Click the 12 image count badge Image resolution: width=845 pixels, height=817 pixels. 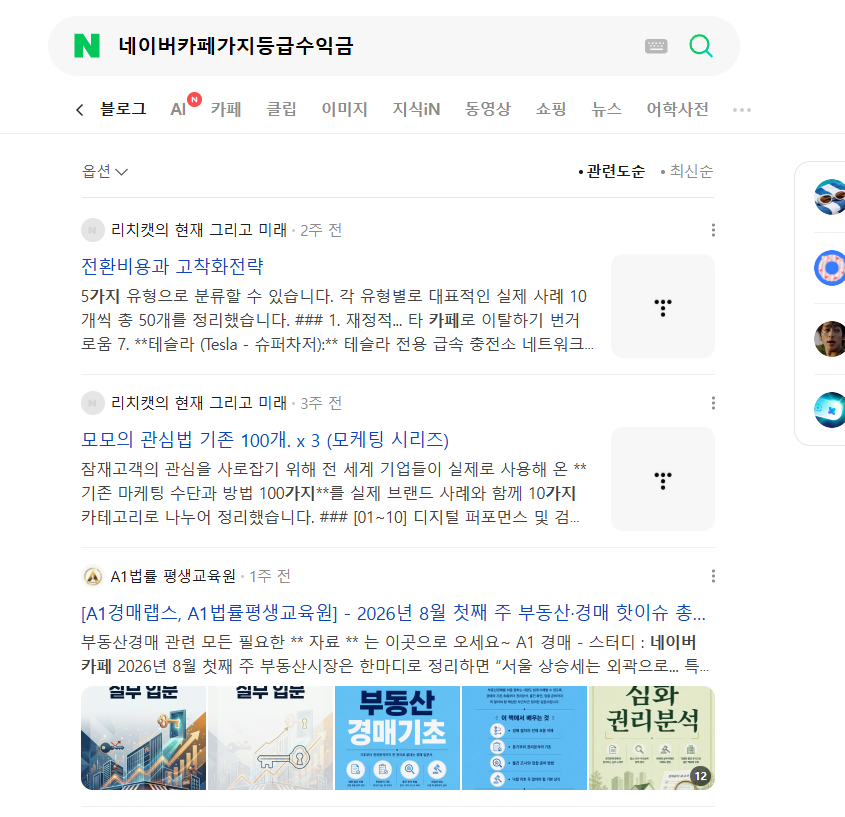(700, 776)
